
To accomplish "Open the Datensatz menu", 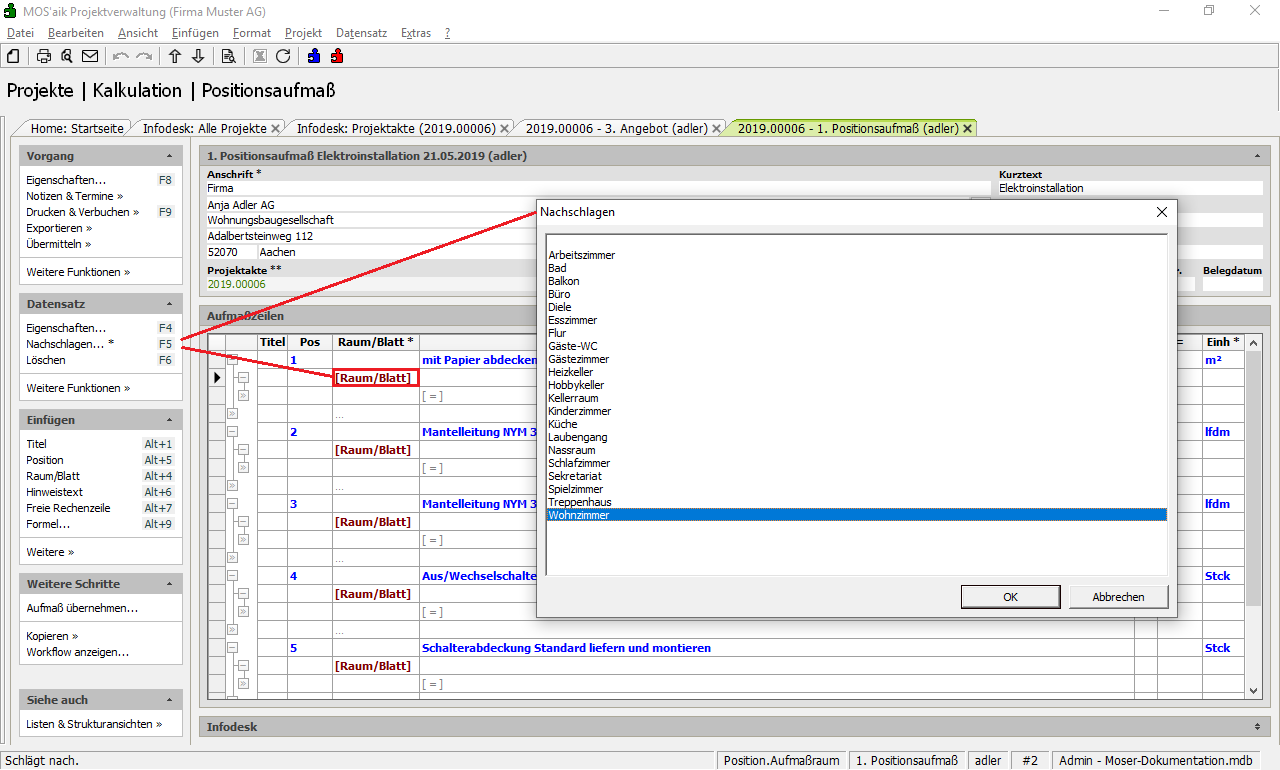I will tap(361, 33).
